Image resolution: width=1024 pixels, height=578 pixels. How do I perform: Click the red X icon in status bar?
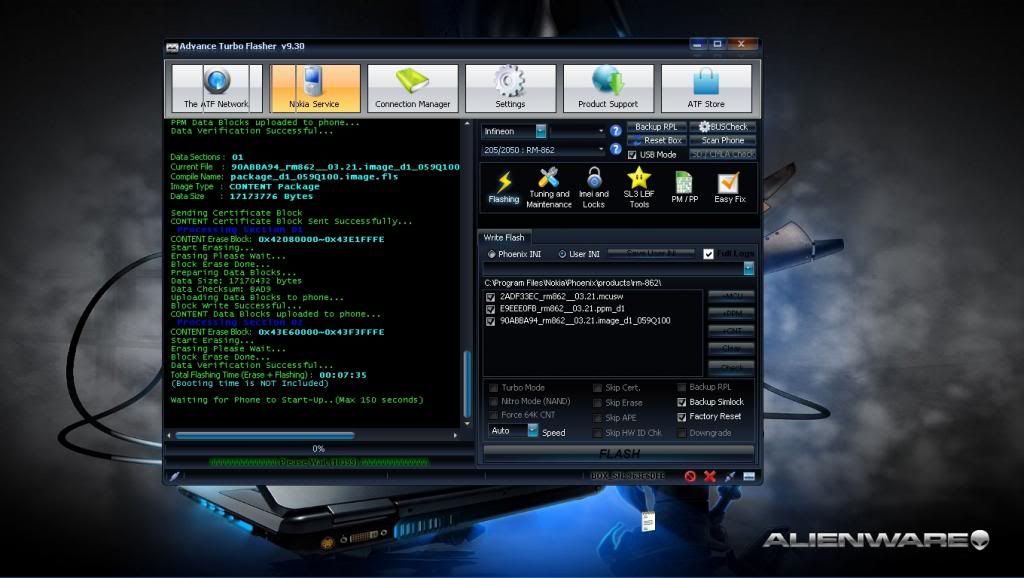[x=709, y=476]
